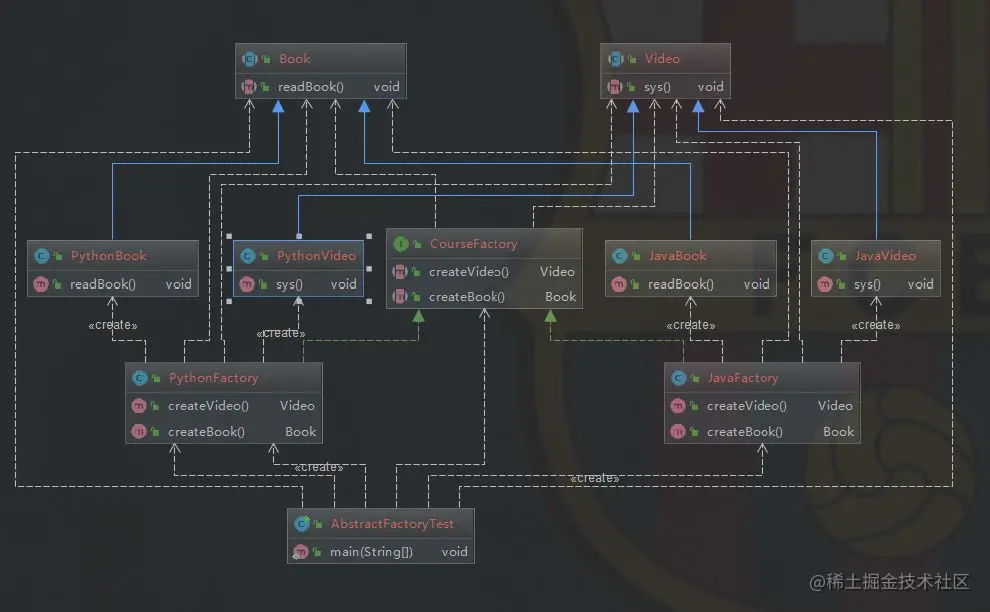Click «create» label below JavaVideo
The width and height of the screenshot is (990, 612).
click(x=876, y=325)
